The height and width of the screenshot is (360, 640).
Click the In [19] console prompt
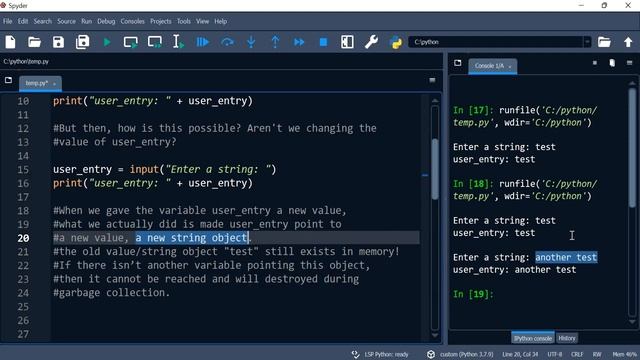coord(473,294)
